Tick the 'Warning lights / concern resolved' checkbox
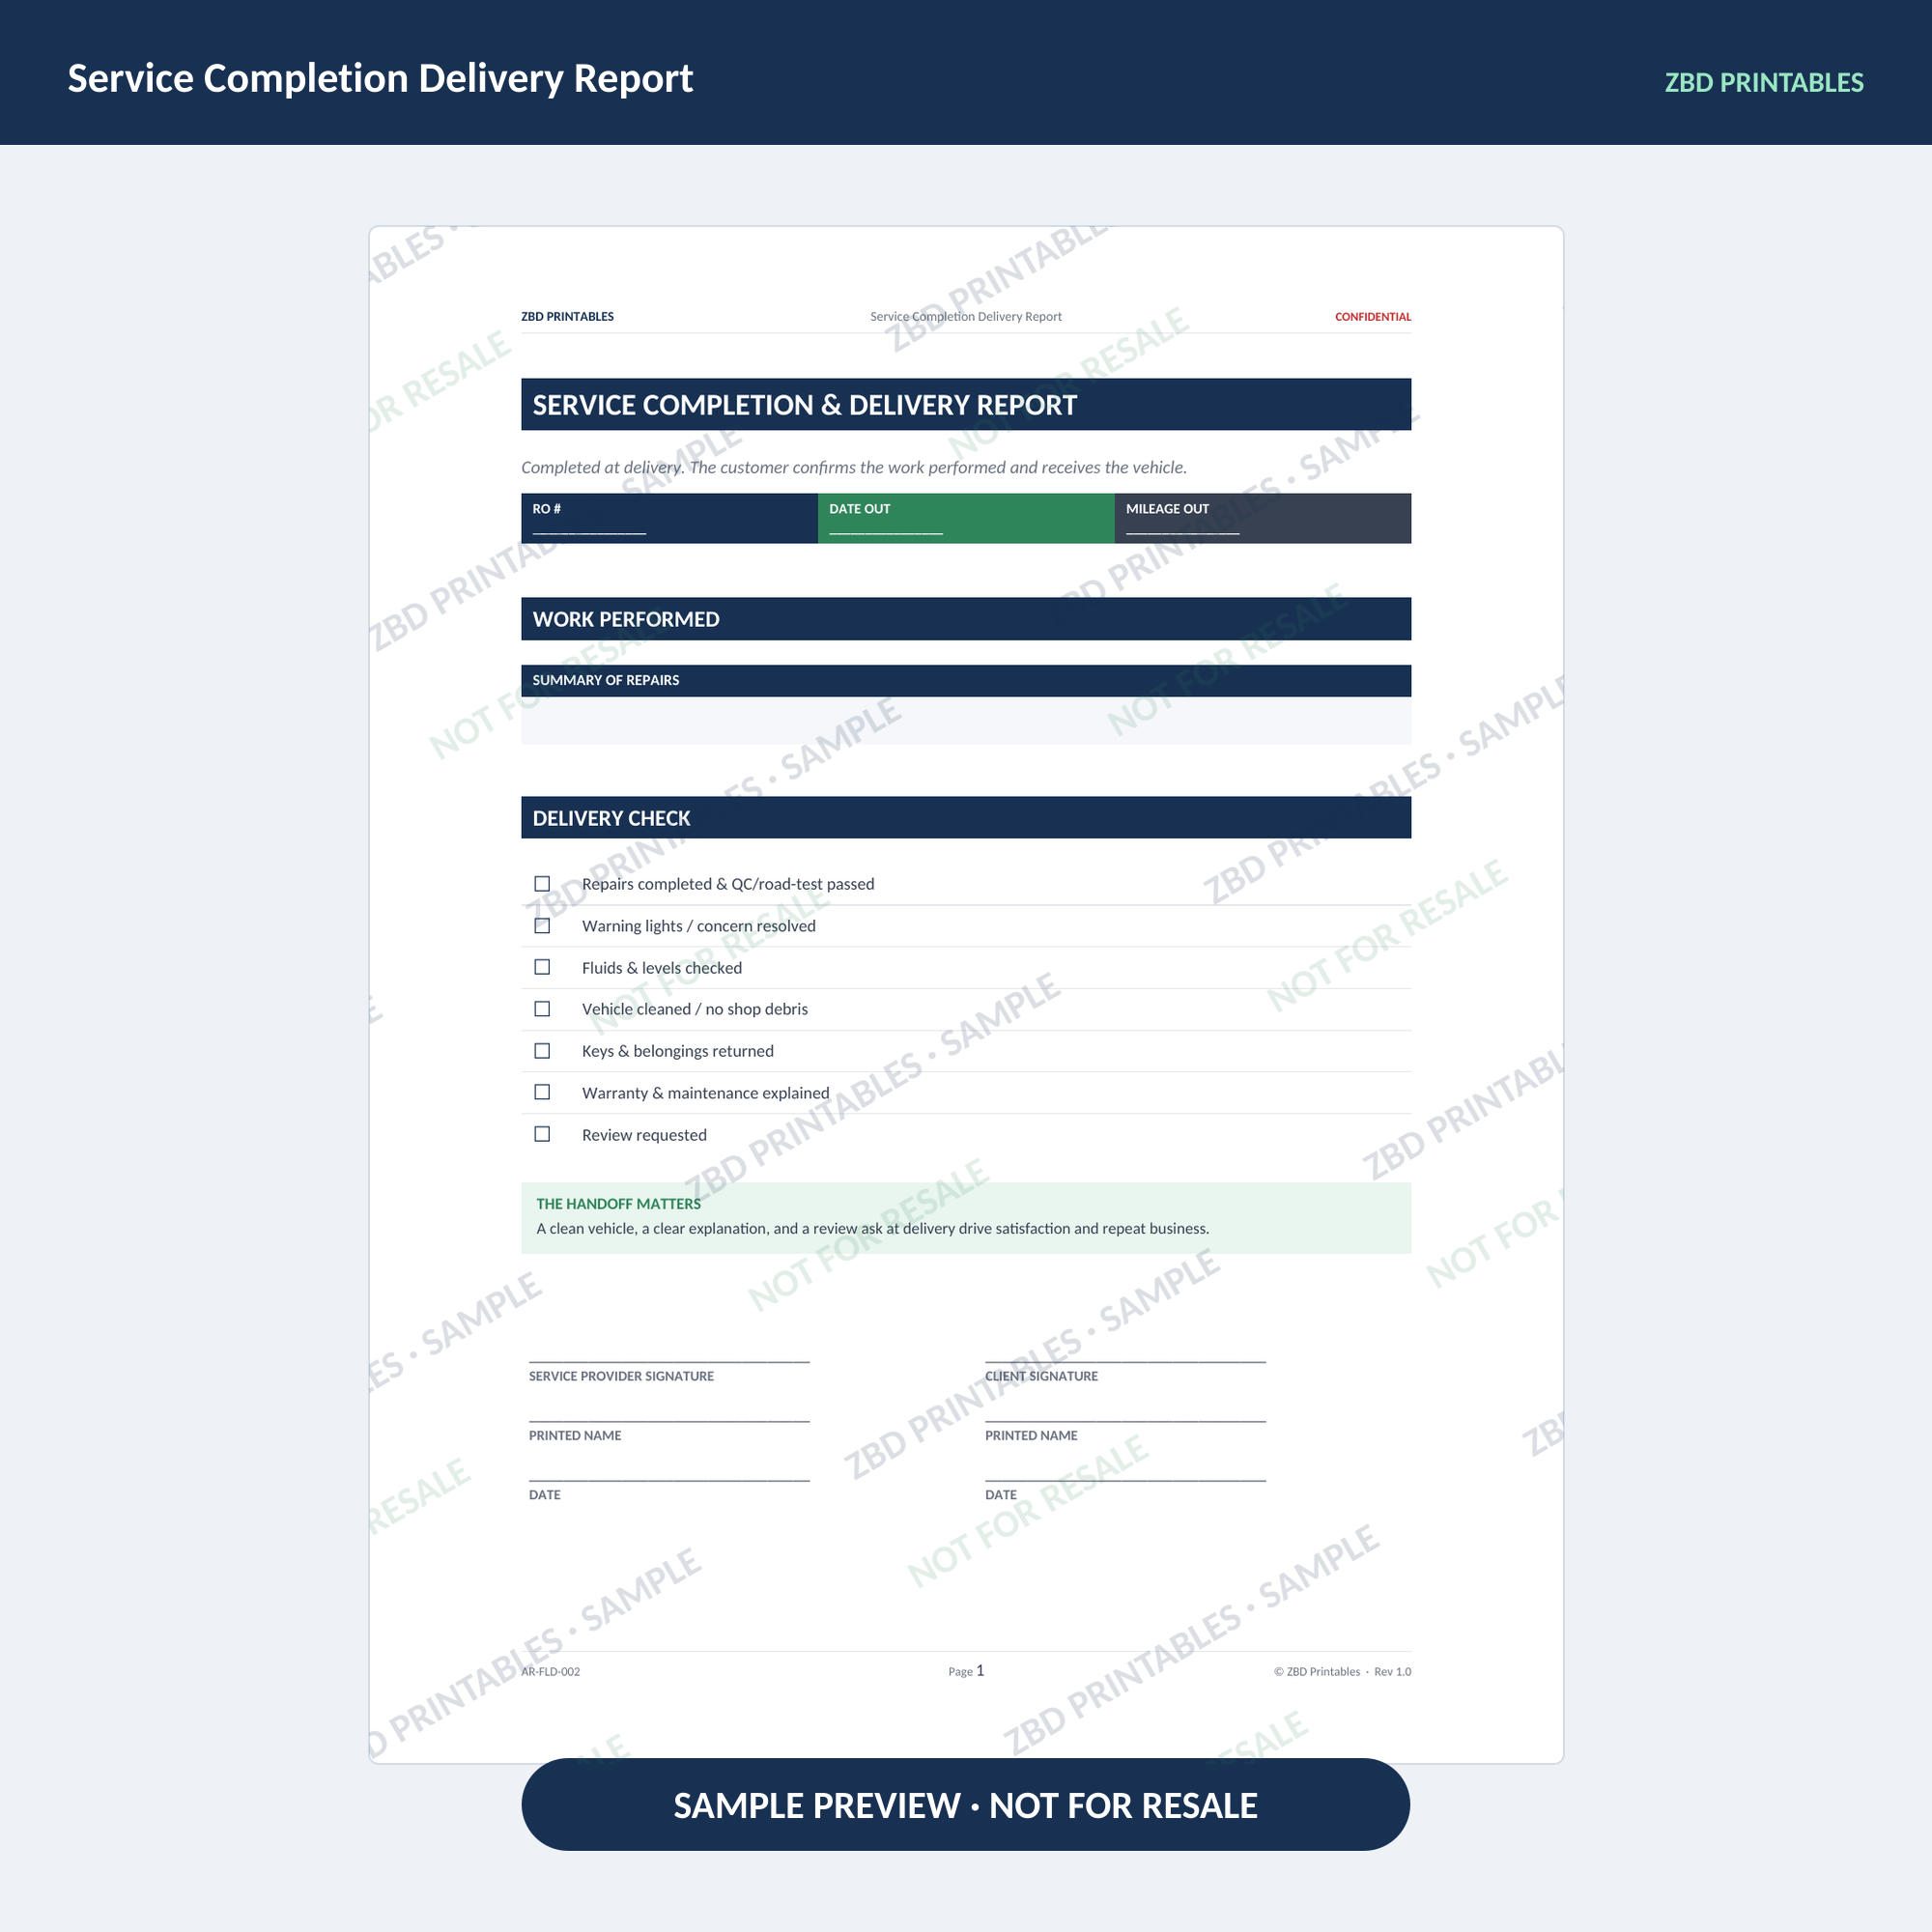This screenshot has width=1932, height=1932. 542,925
